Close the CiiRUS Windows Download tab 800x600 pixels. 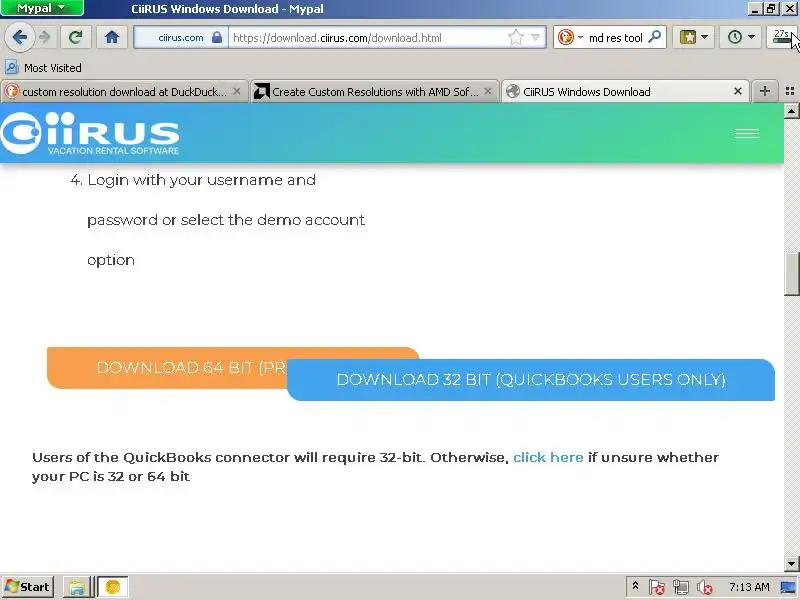[738, 91]
